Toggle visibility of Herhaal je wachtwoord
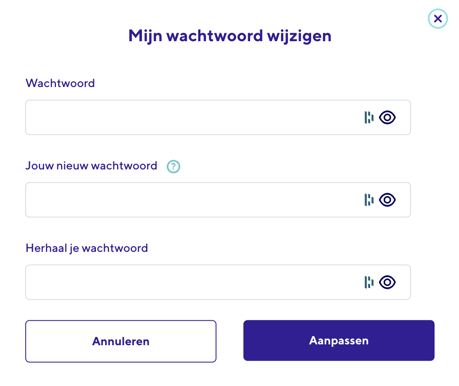This screenshot has height=386, width=459. (387, 282)
